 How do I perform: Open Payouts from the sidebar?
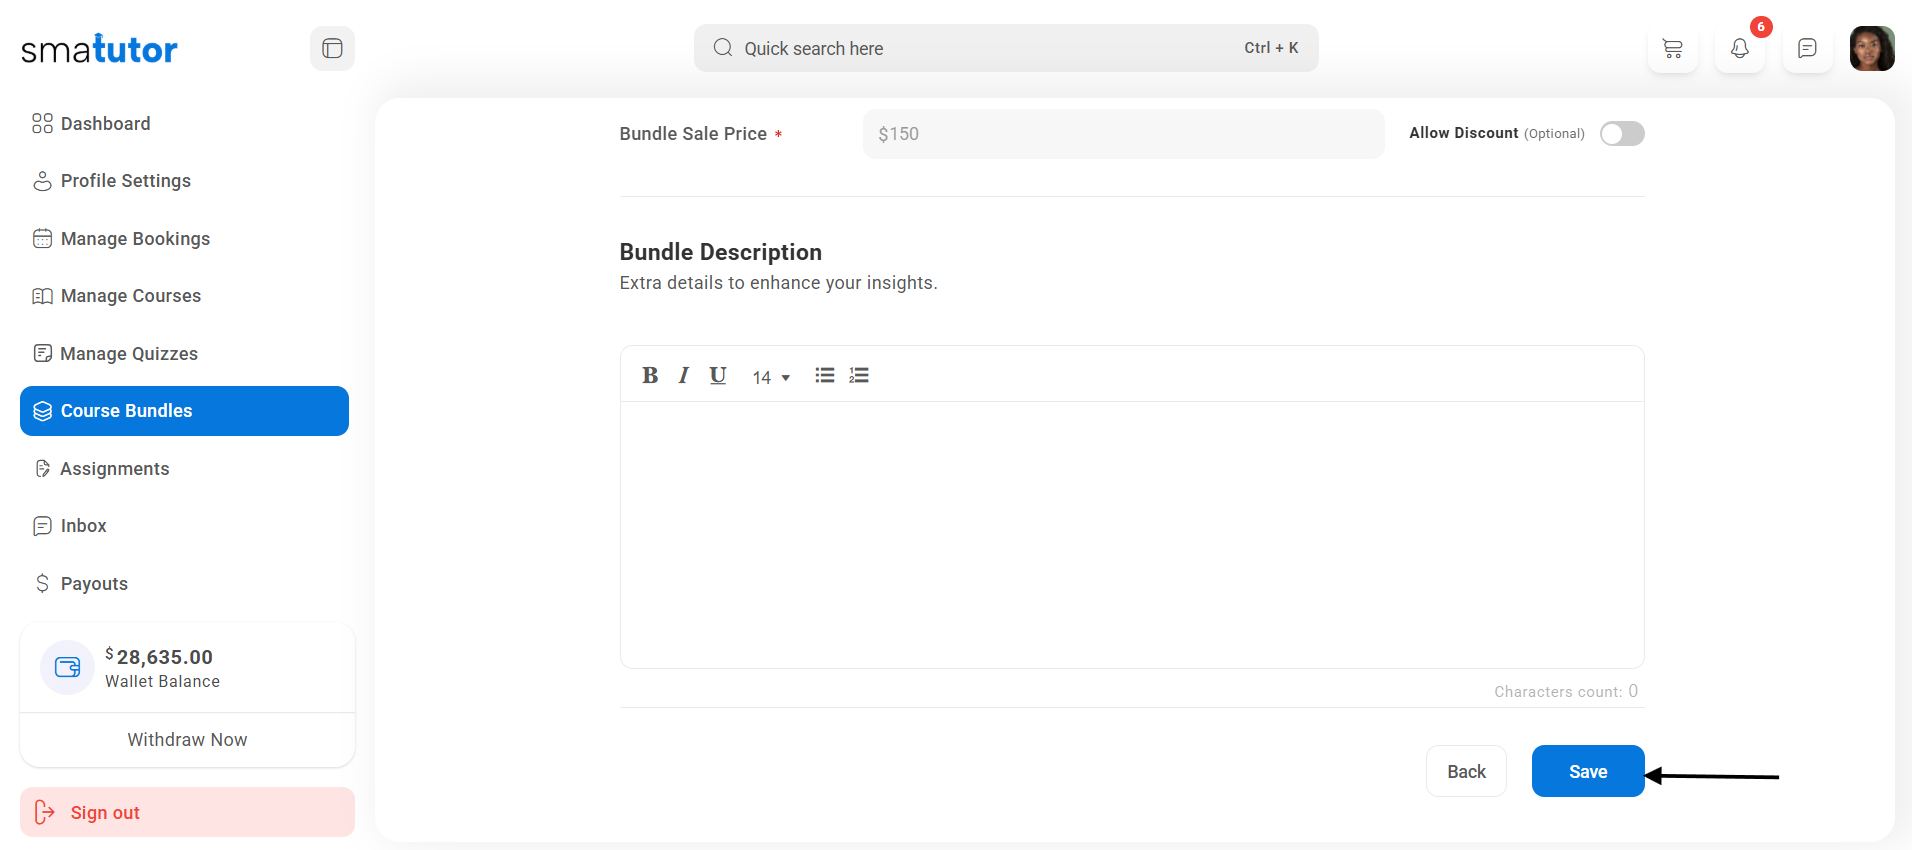94,584
